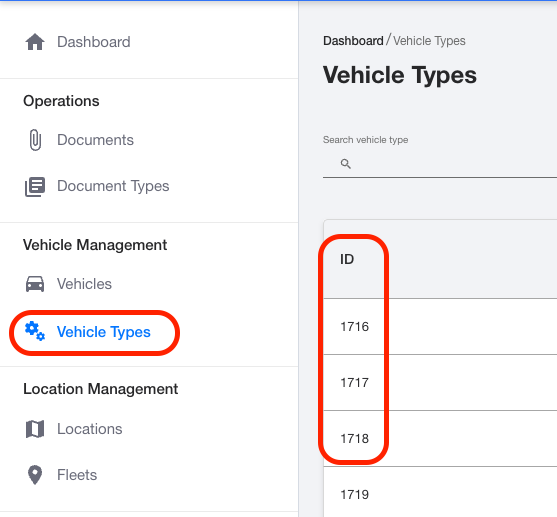
Task: Go to Document Types in sidebar
Action: tap(113, 186)
